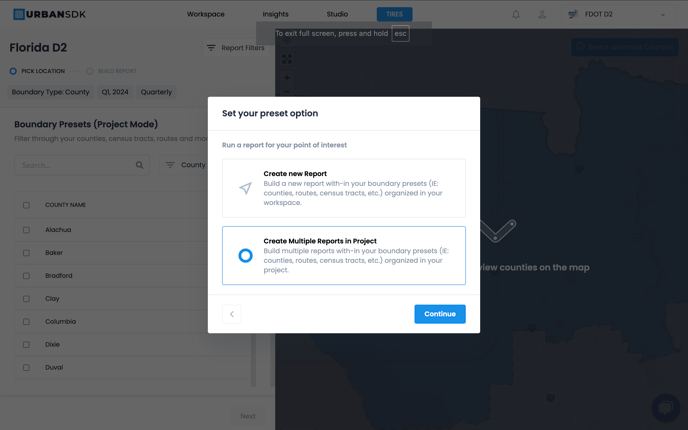Open the user profile icon
This screenshot has height=430, width=688.
(x=542, y=14)
